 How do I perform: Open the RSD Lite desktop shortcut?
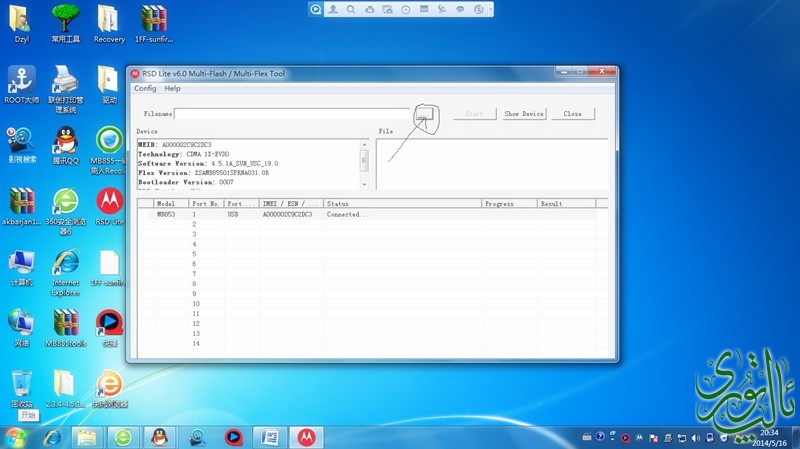(x=109, y=206)
